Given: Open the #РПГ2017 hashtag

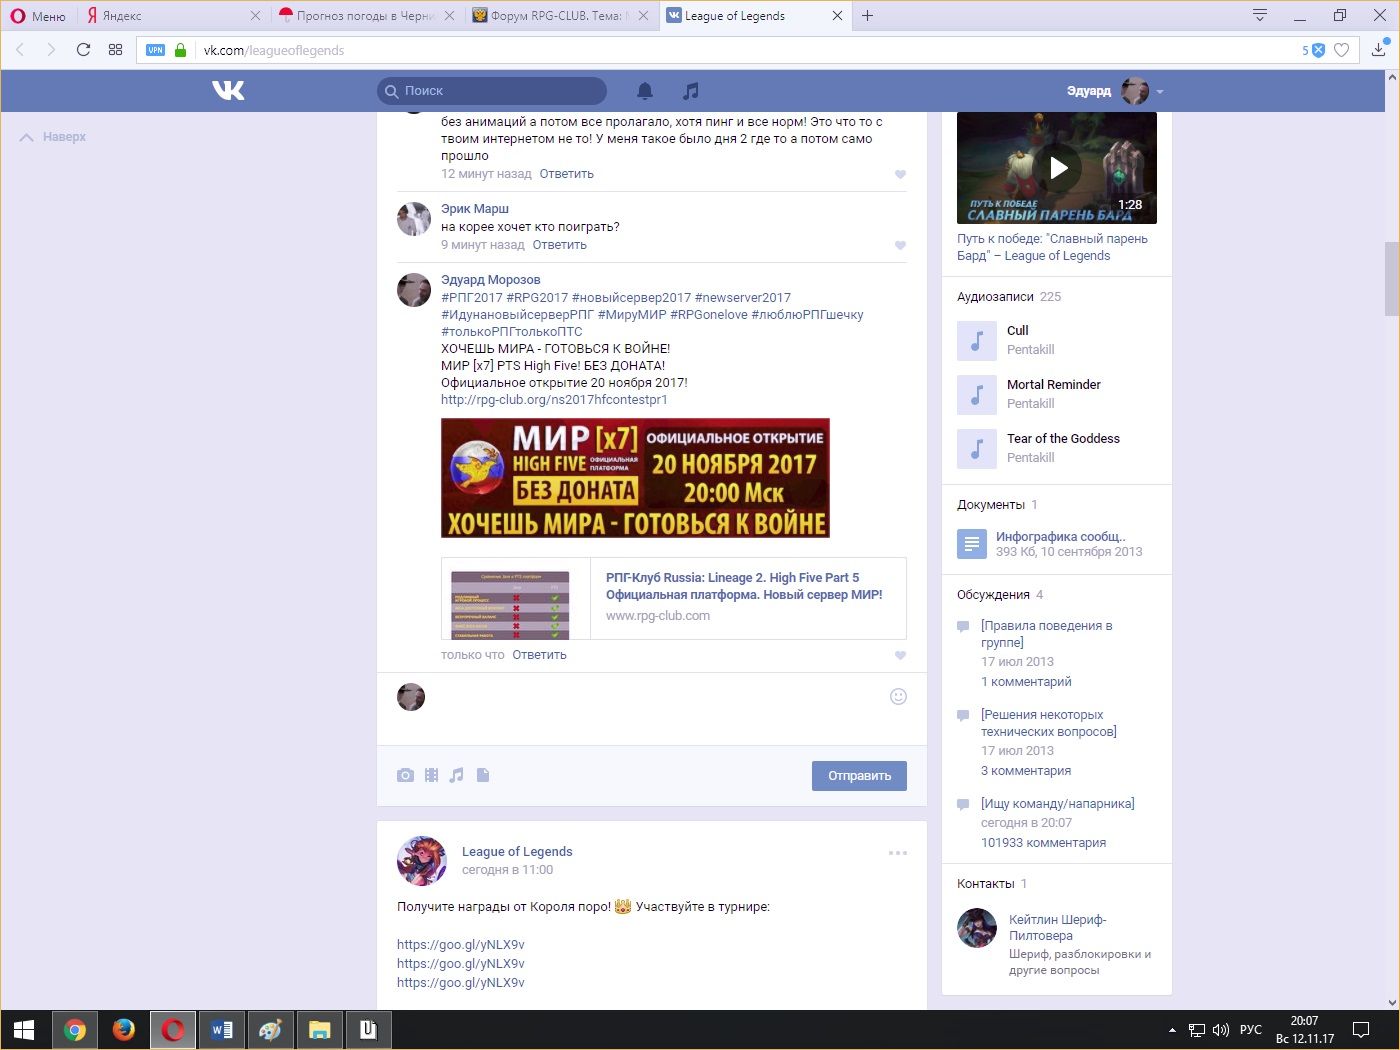Looking at the screenshot, I should tap(472, 298).
